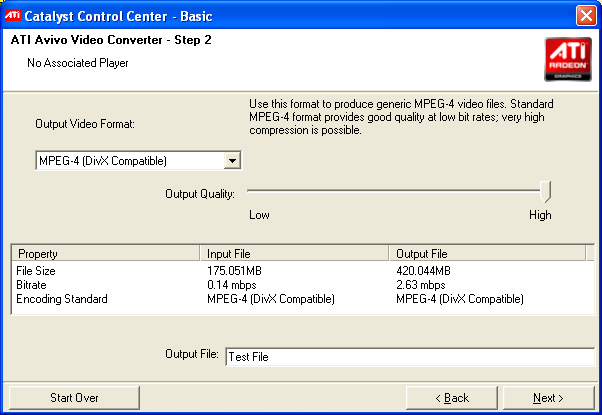Click into the Output File text field

pos(410,357)
